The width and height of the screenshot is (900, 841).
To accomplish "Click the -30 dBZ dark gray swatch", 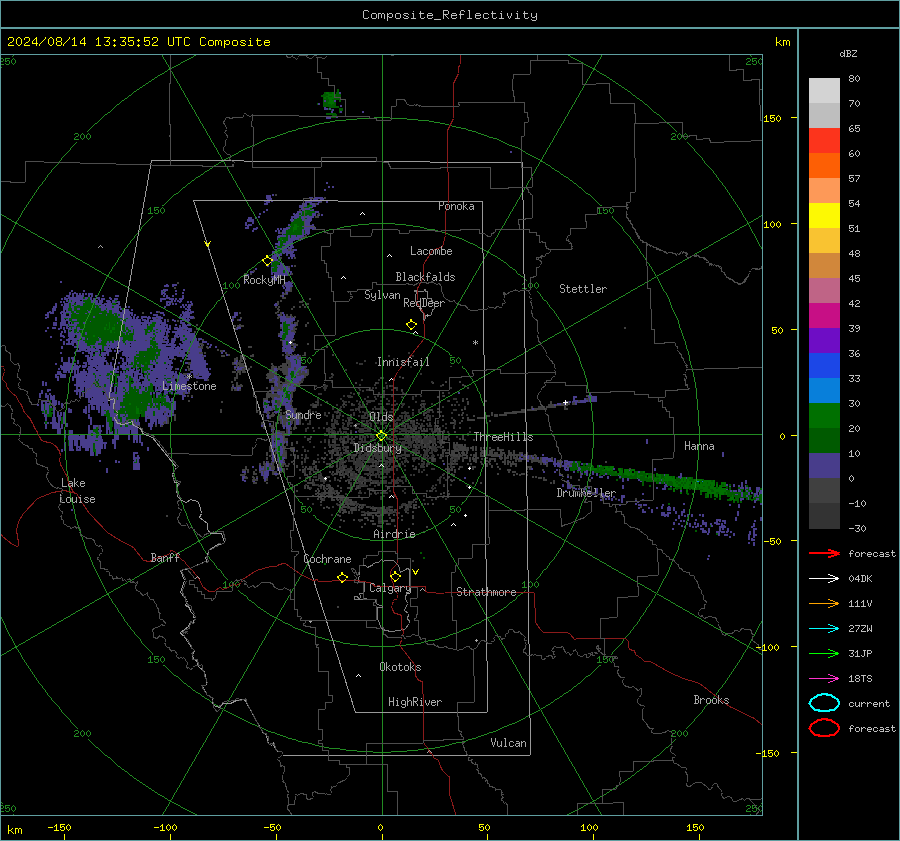I will coord(824,516).
